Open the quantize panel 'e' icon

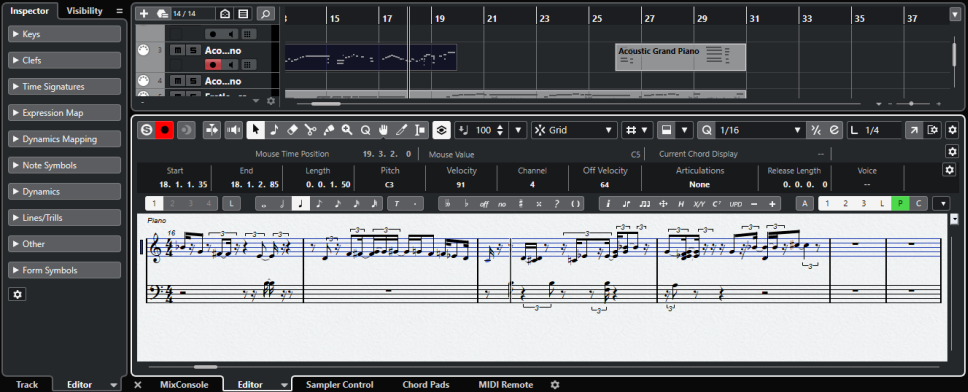point(834,130)
